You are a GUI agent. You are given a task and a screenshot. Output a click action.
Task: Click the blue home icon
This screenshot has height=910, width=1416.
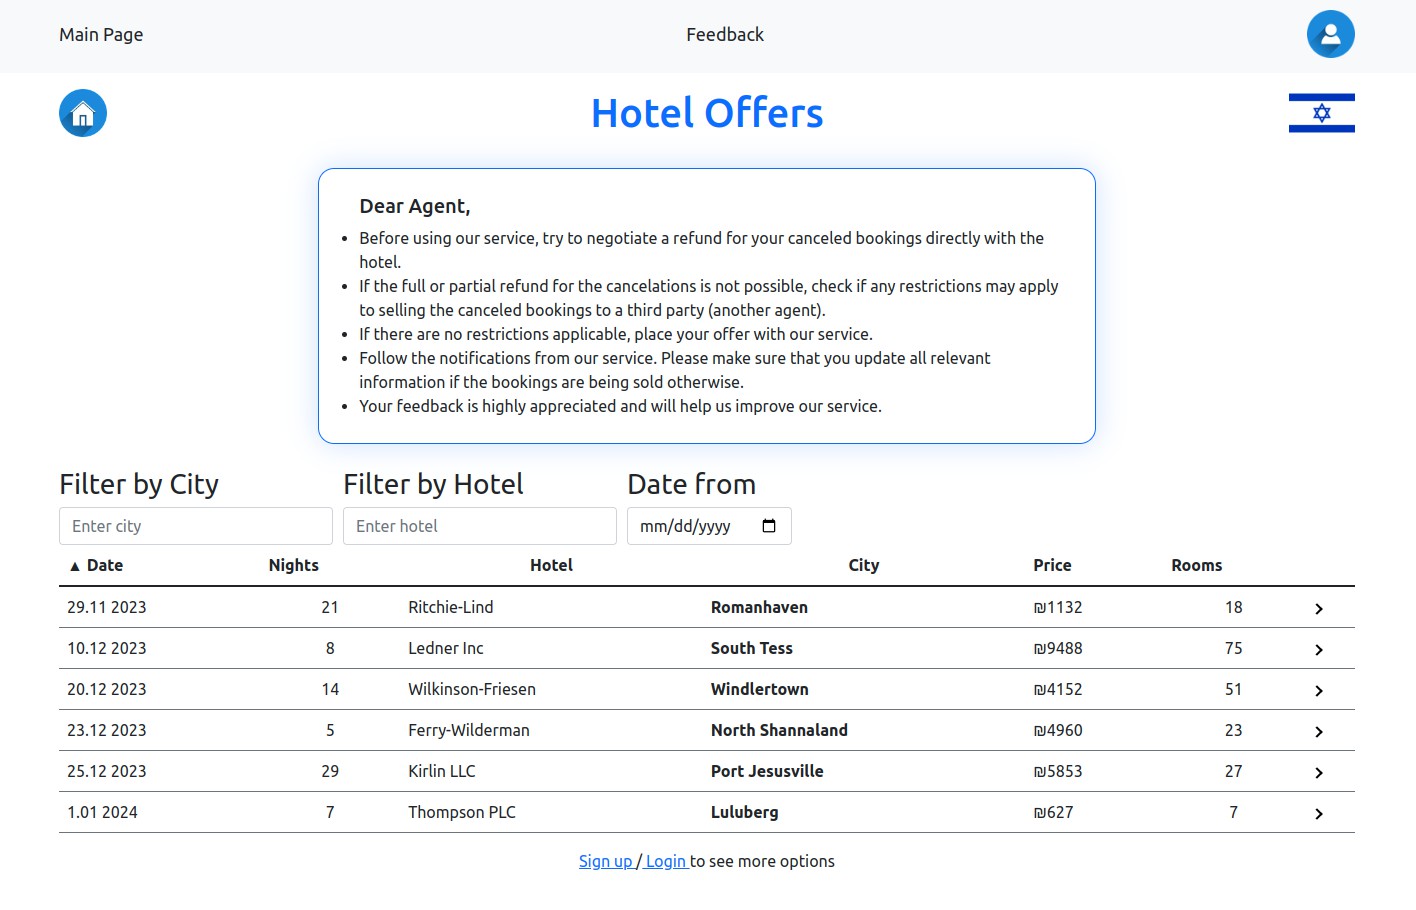83,113
